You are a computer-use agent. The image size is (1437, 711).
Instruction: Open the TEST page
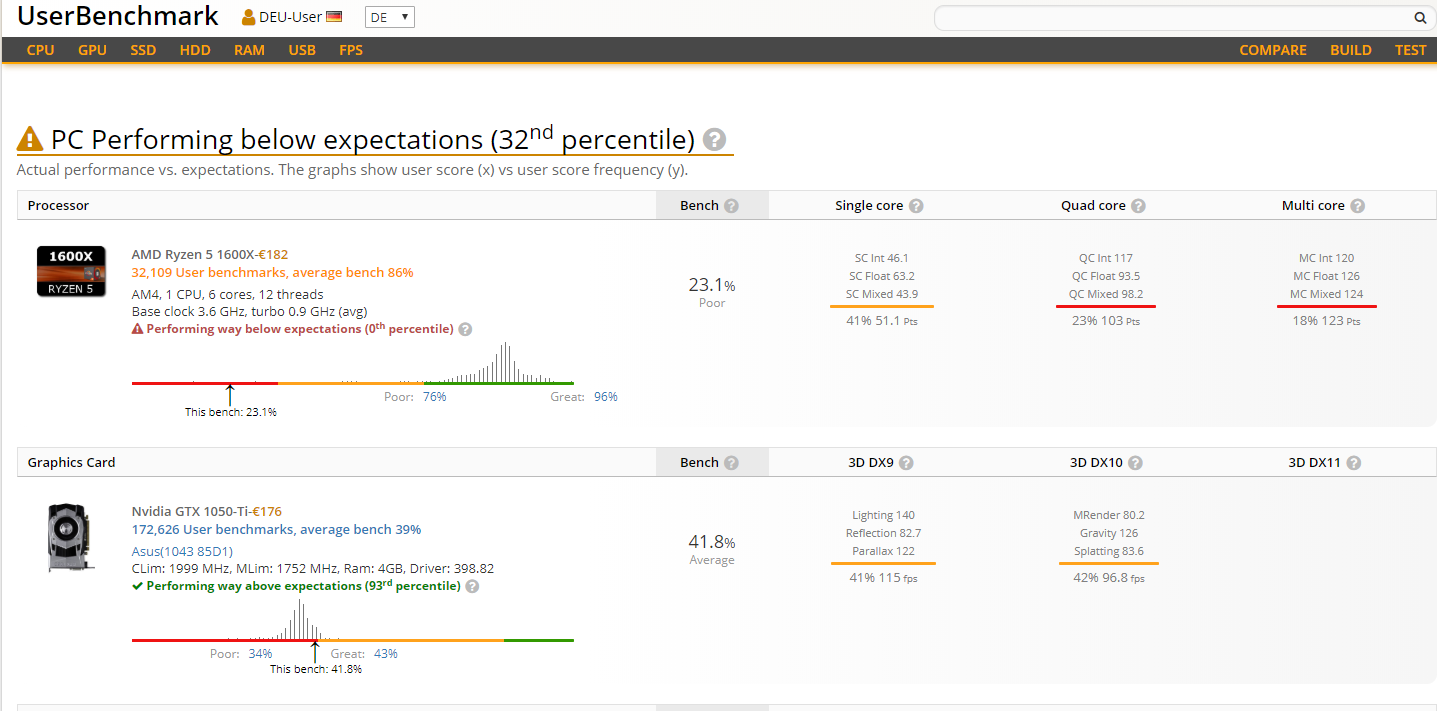pos(1411,50)
